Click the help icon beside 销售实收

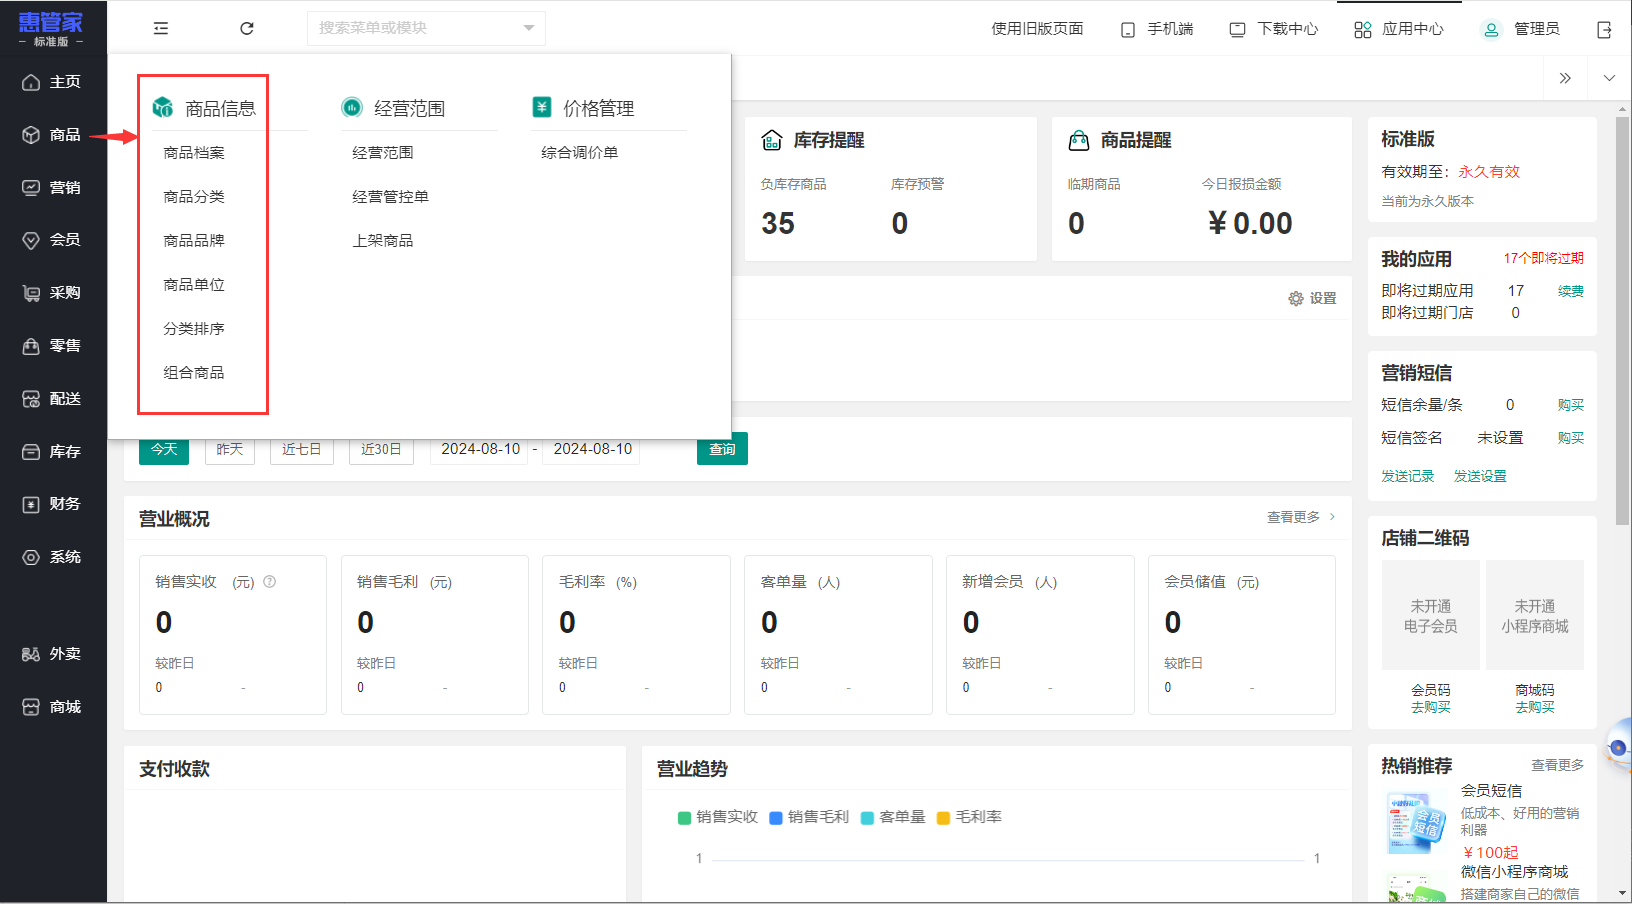point(270,581)
